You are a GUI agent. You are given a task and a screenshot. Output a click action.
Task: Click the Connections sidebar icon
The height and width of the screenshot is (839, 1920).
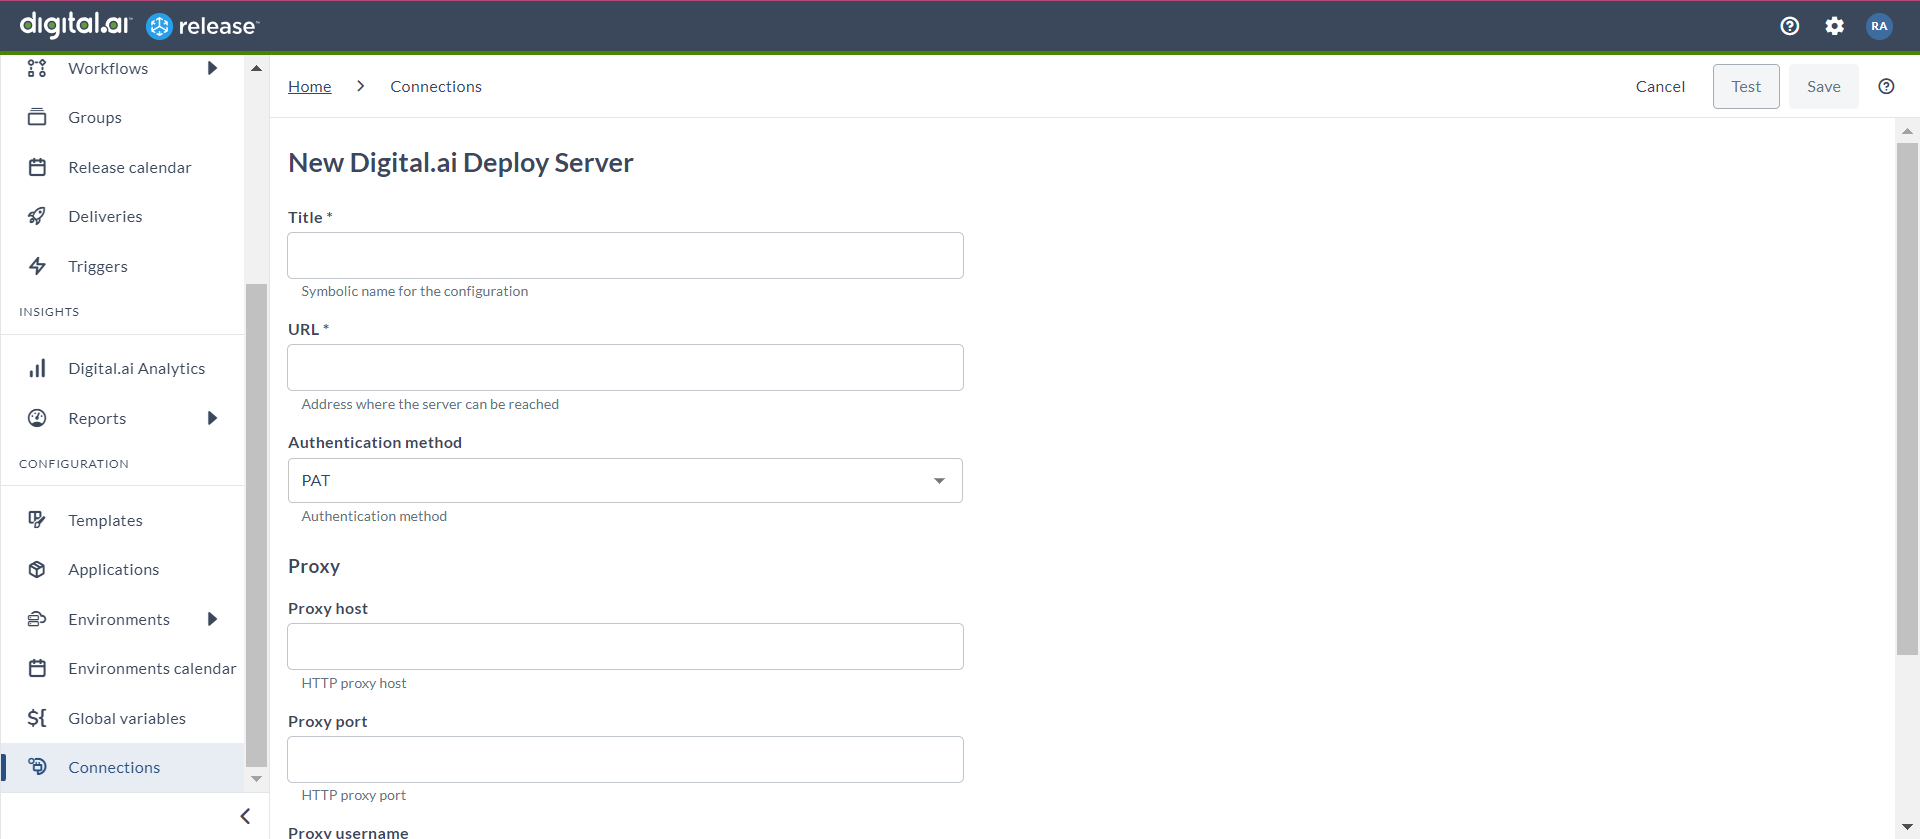[x=37, y=767]
